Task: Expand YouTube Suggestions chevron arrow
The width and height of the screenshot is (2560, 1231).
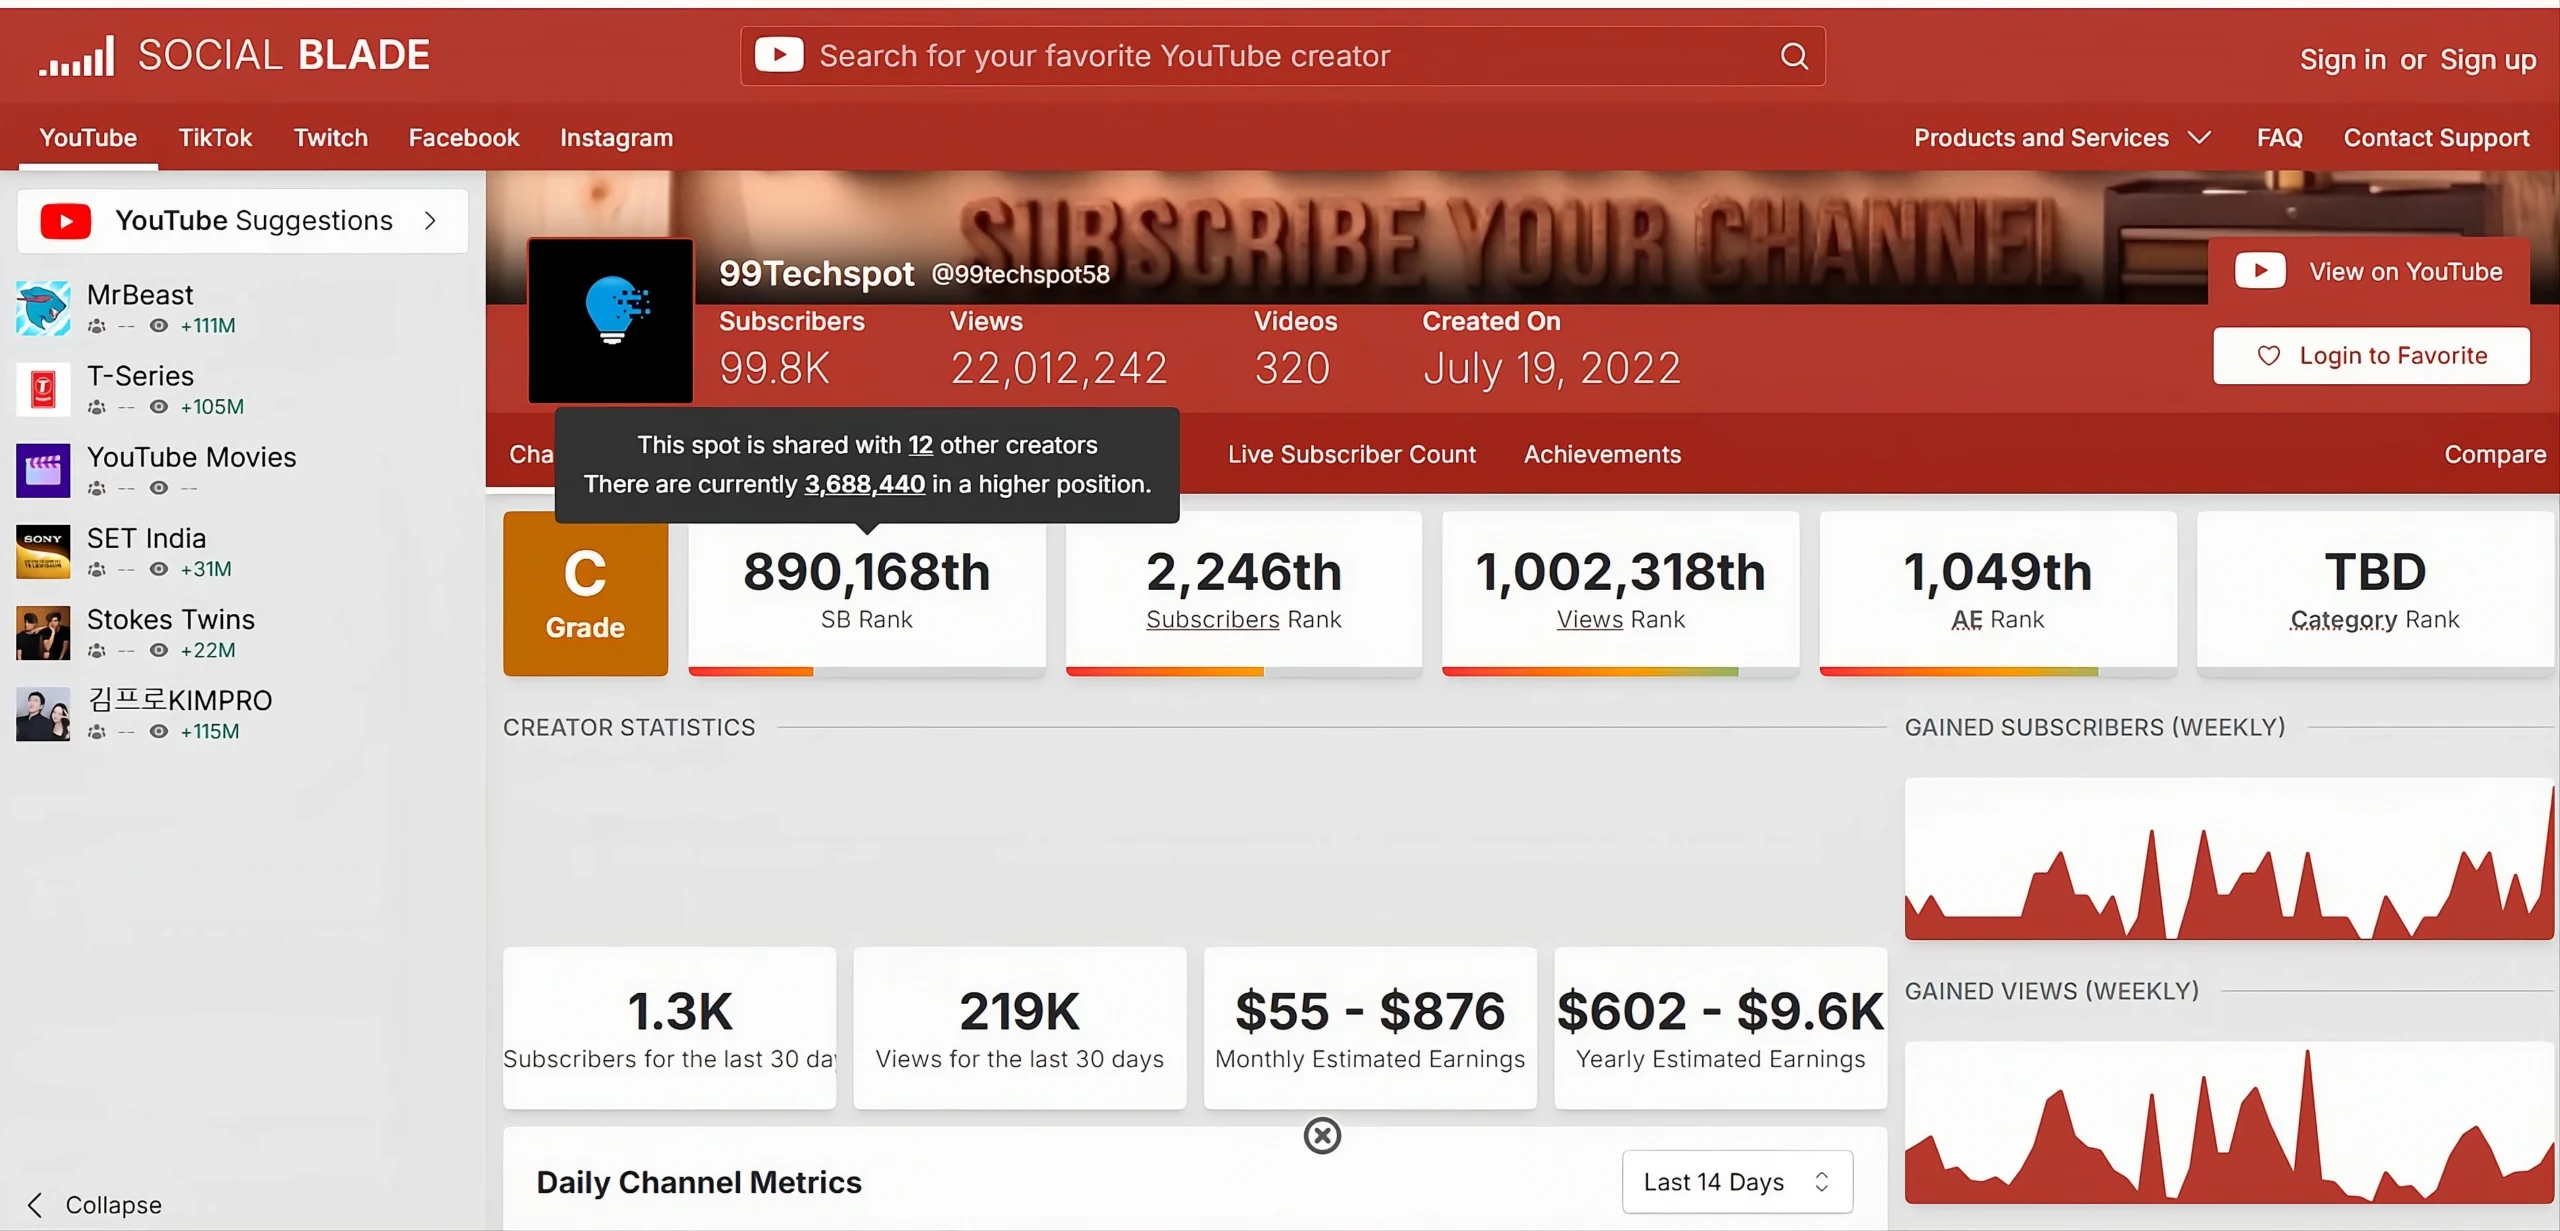Action: (x=431, y=221)
